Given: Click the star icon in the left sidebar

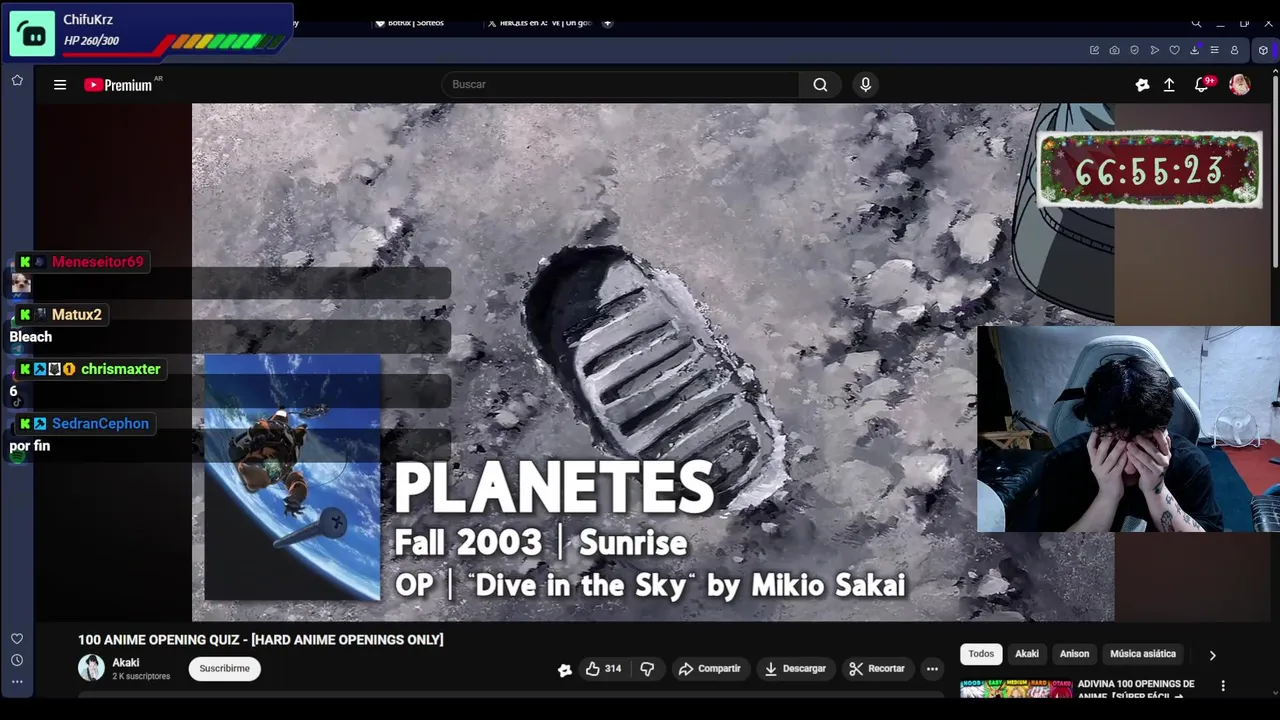Looking at the screenshot, I should (17, 80).
